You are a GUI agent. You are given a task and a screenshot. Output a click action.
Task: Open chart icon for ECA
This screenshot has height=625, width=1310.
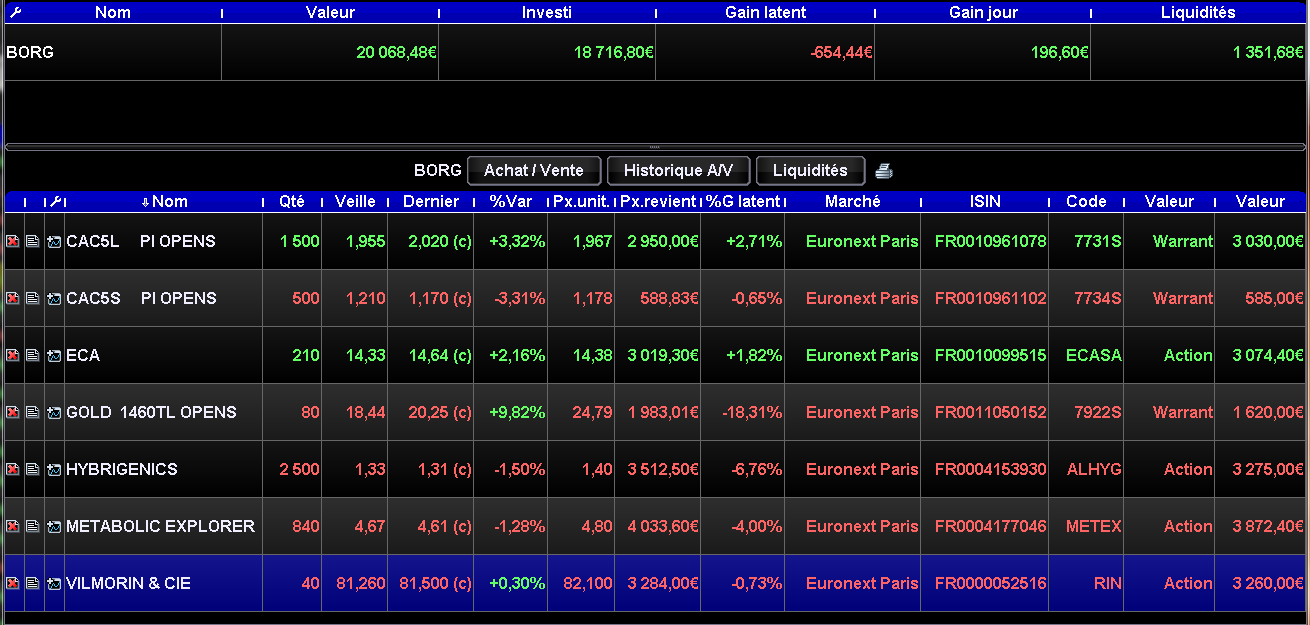pos(54,355)
